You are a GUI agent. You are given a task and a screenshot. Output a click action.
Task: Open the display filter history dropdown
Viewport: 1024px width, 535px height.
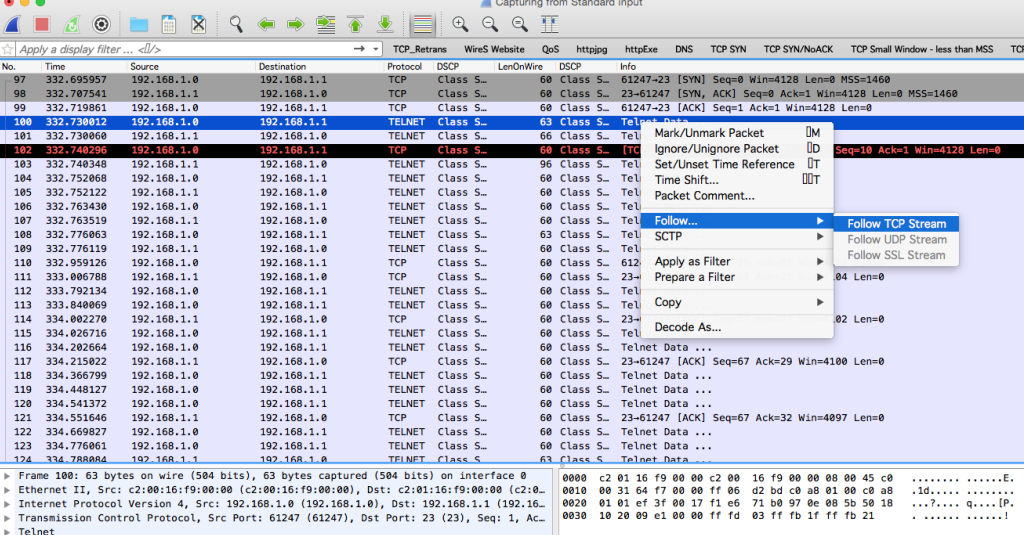coord(376,49)
